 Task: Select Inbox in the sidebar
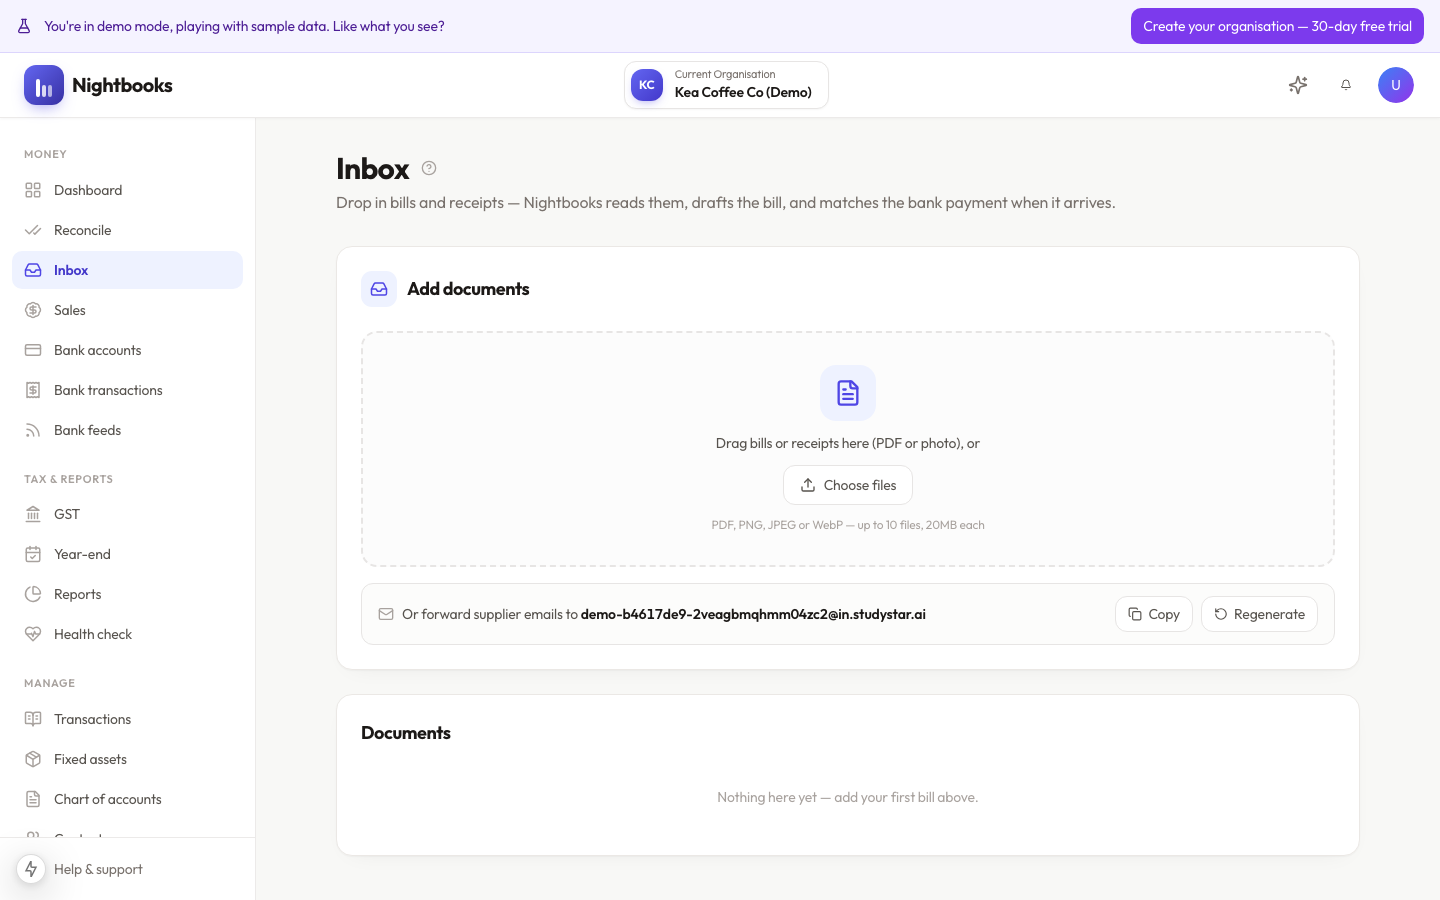coord(127,270)
